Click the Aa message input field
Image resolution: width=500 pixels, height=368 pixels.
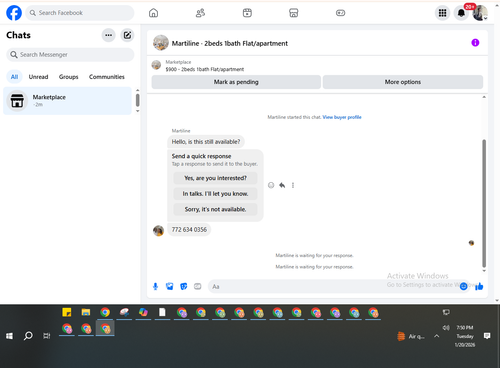pos(333,286)
